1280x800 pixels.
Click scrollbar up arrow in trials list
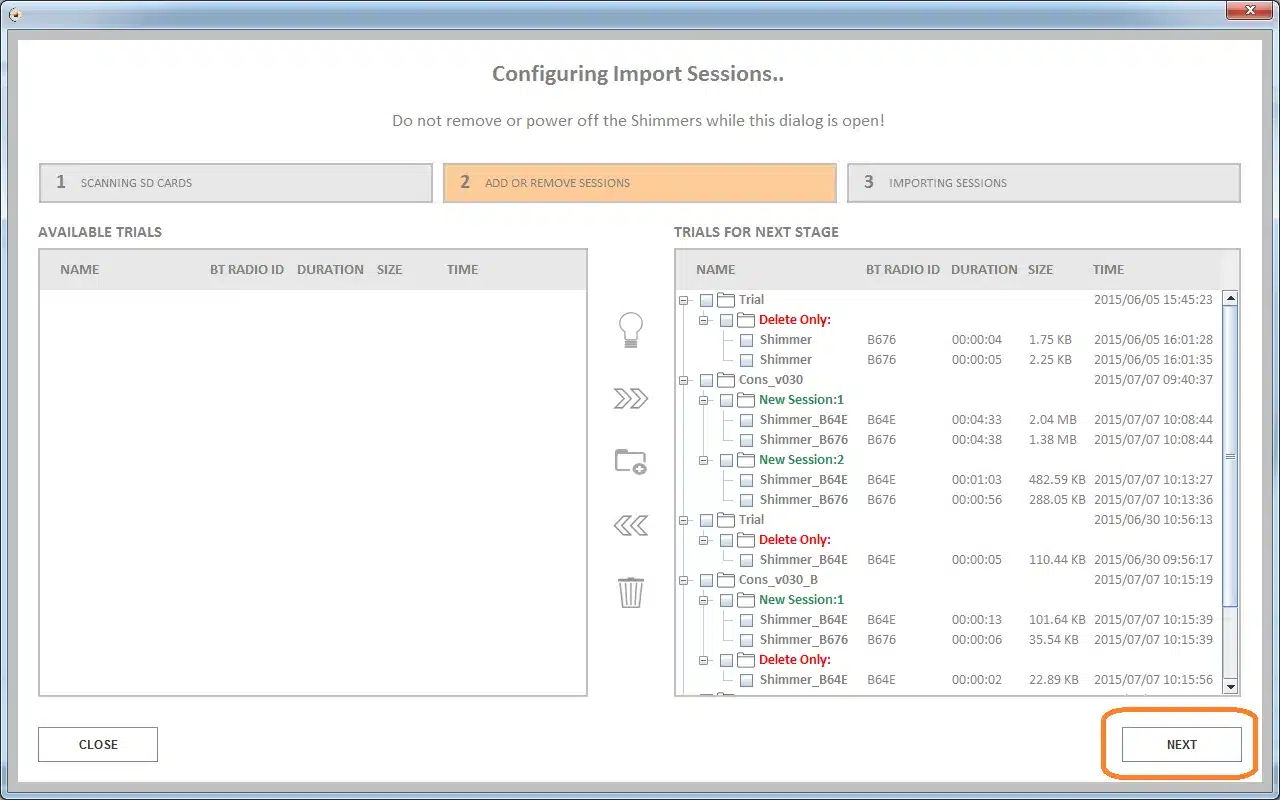1231,298
